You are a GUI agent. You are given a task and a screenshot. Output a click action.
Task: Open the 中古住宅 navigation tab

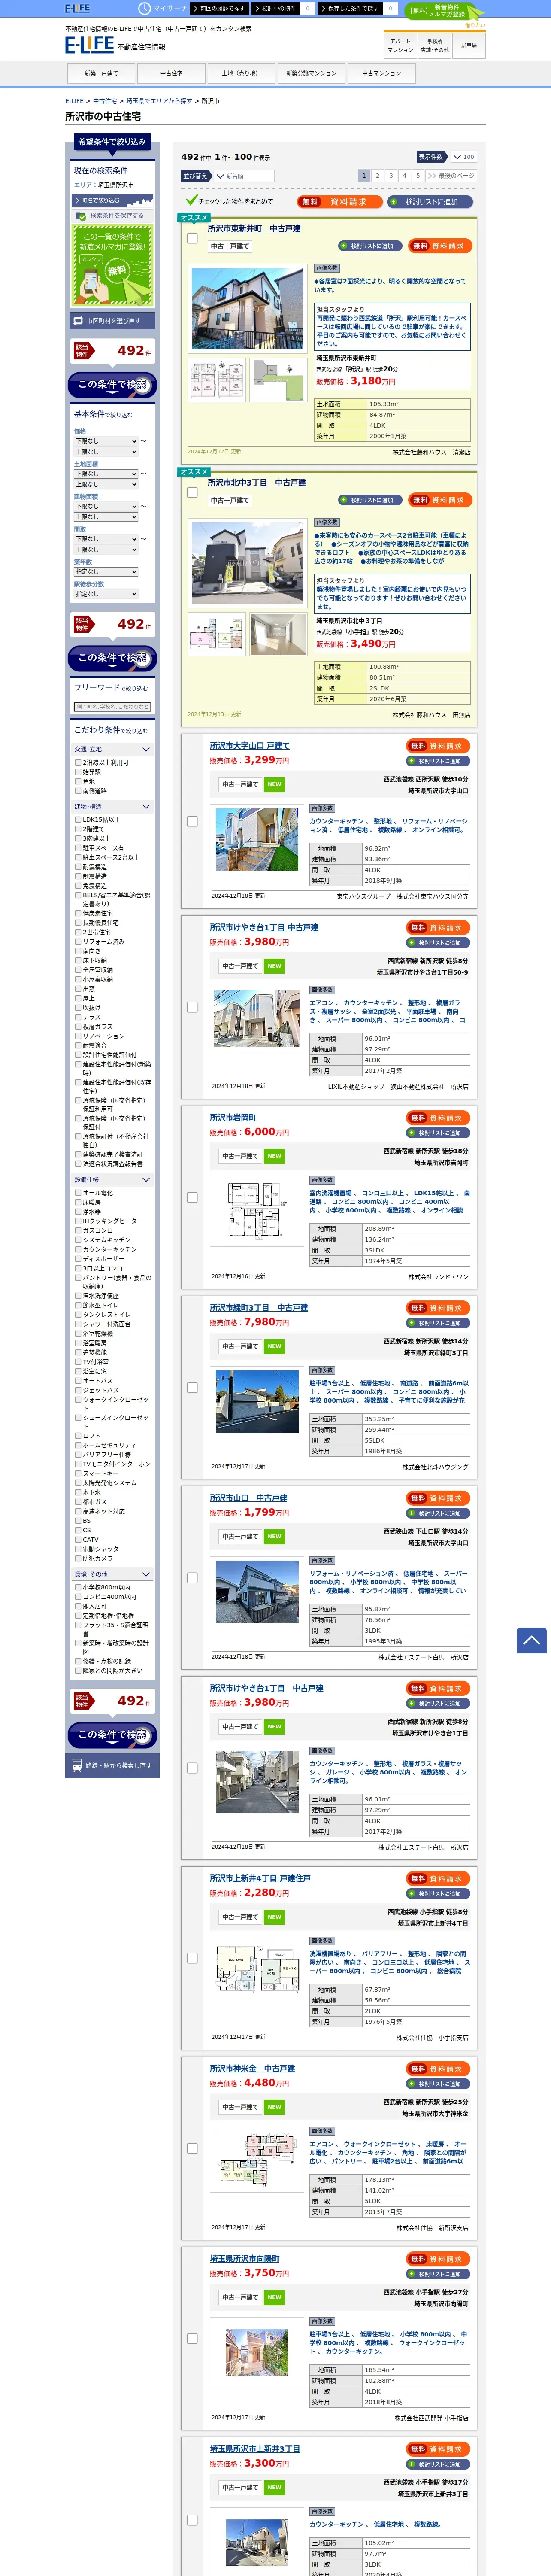(171, 73)
